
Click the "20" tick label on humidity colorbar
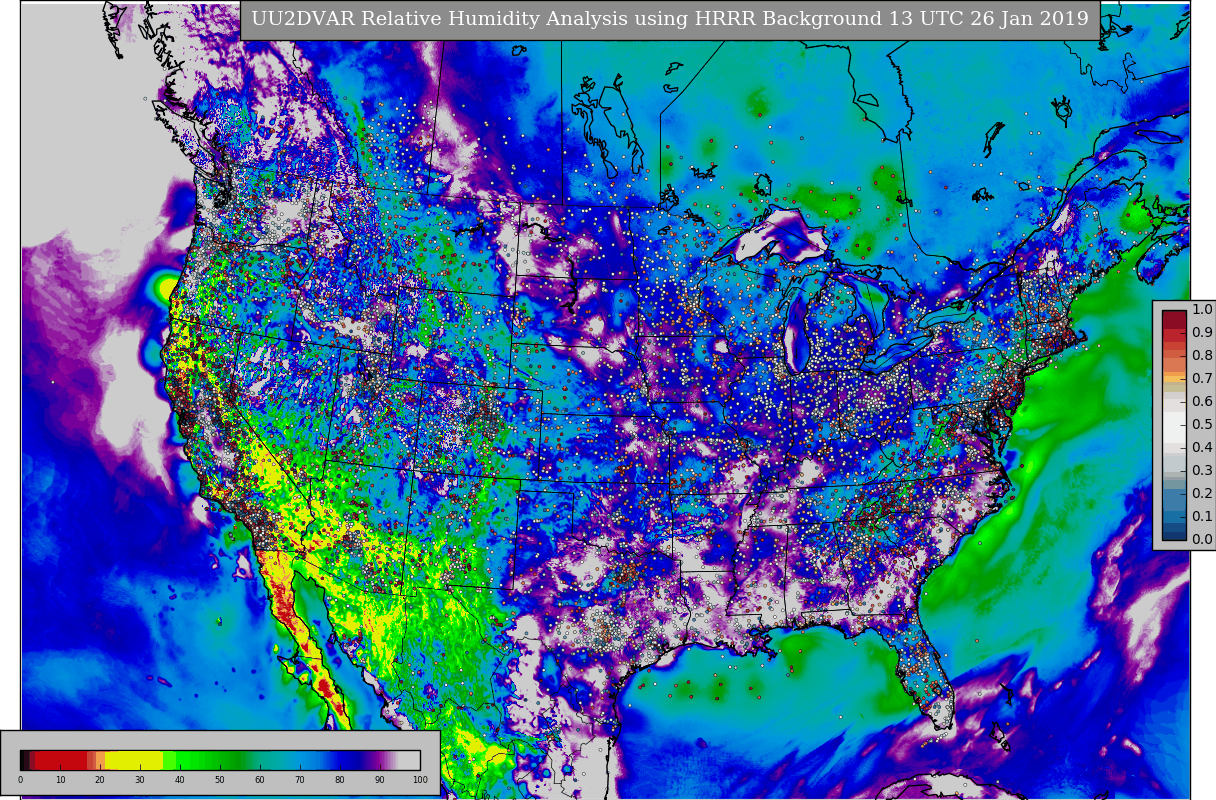point(100,780)
